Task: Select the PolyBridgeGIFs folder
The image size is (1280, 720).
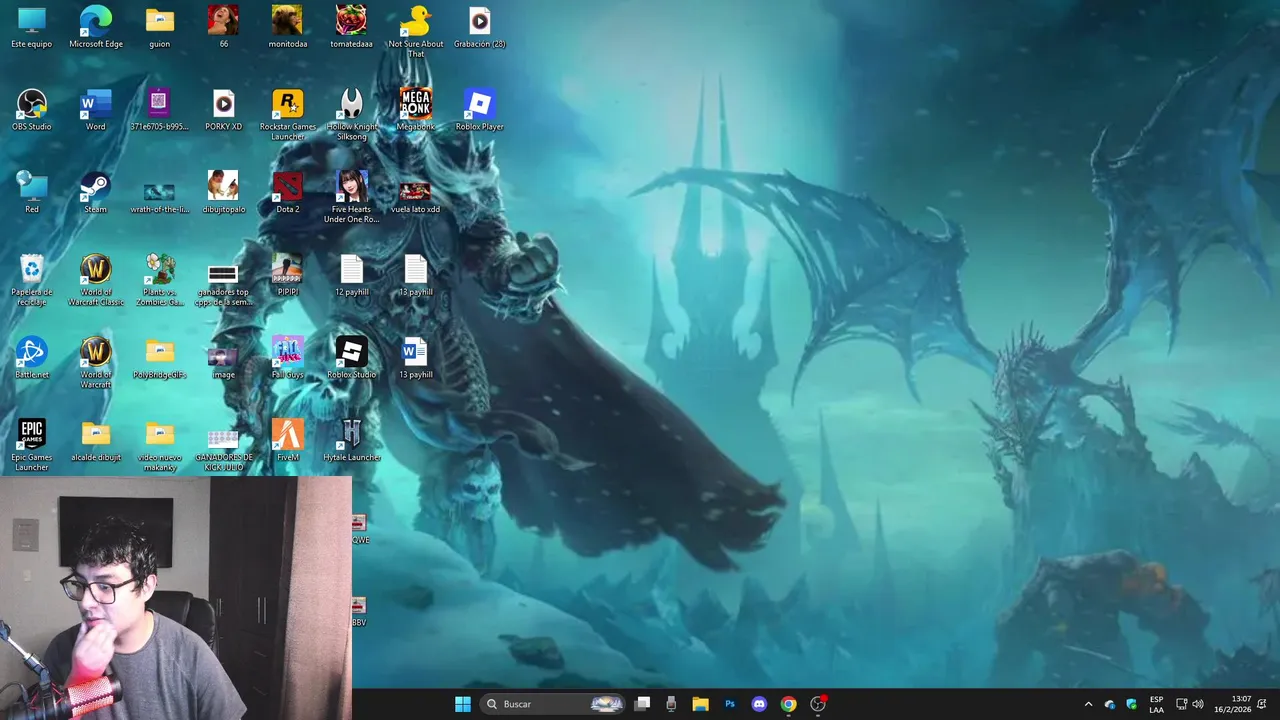Action: pos(159,358)
